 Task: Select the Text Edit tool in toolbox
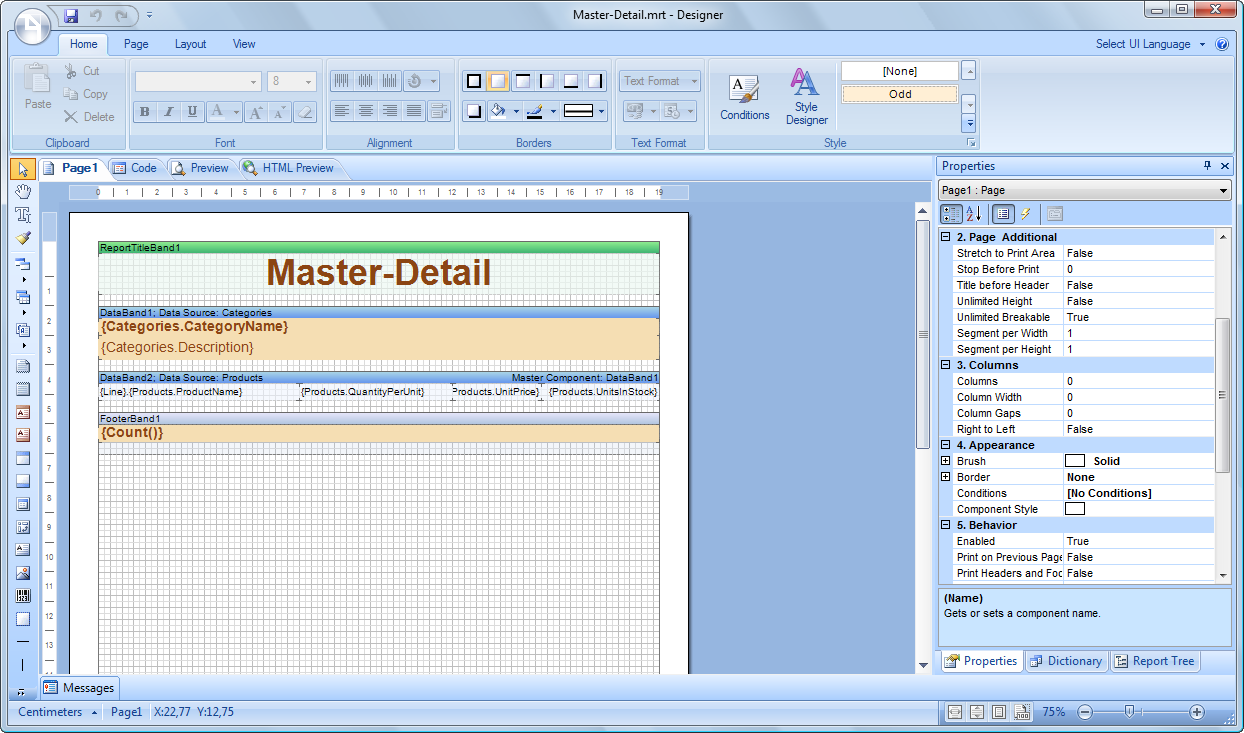pyautogui.click(x=23, y=214)
